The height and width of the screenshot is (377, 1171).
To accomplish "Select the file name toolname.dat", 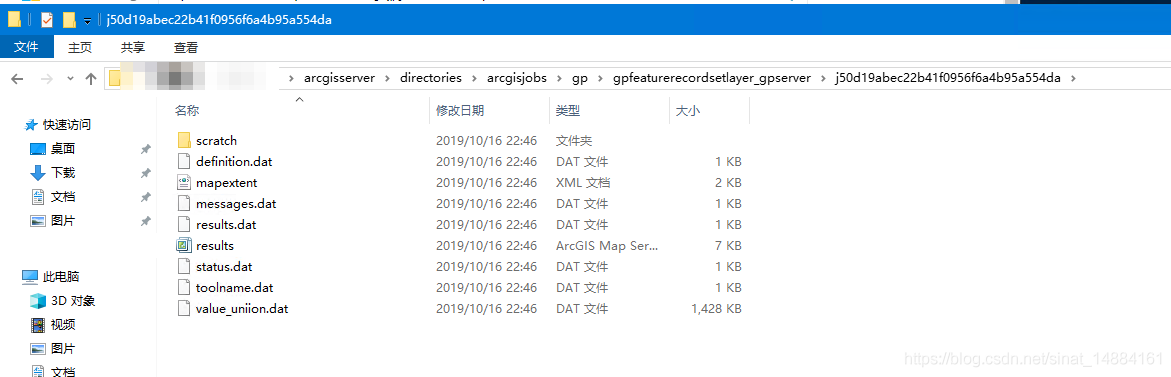I will (234, 287).
